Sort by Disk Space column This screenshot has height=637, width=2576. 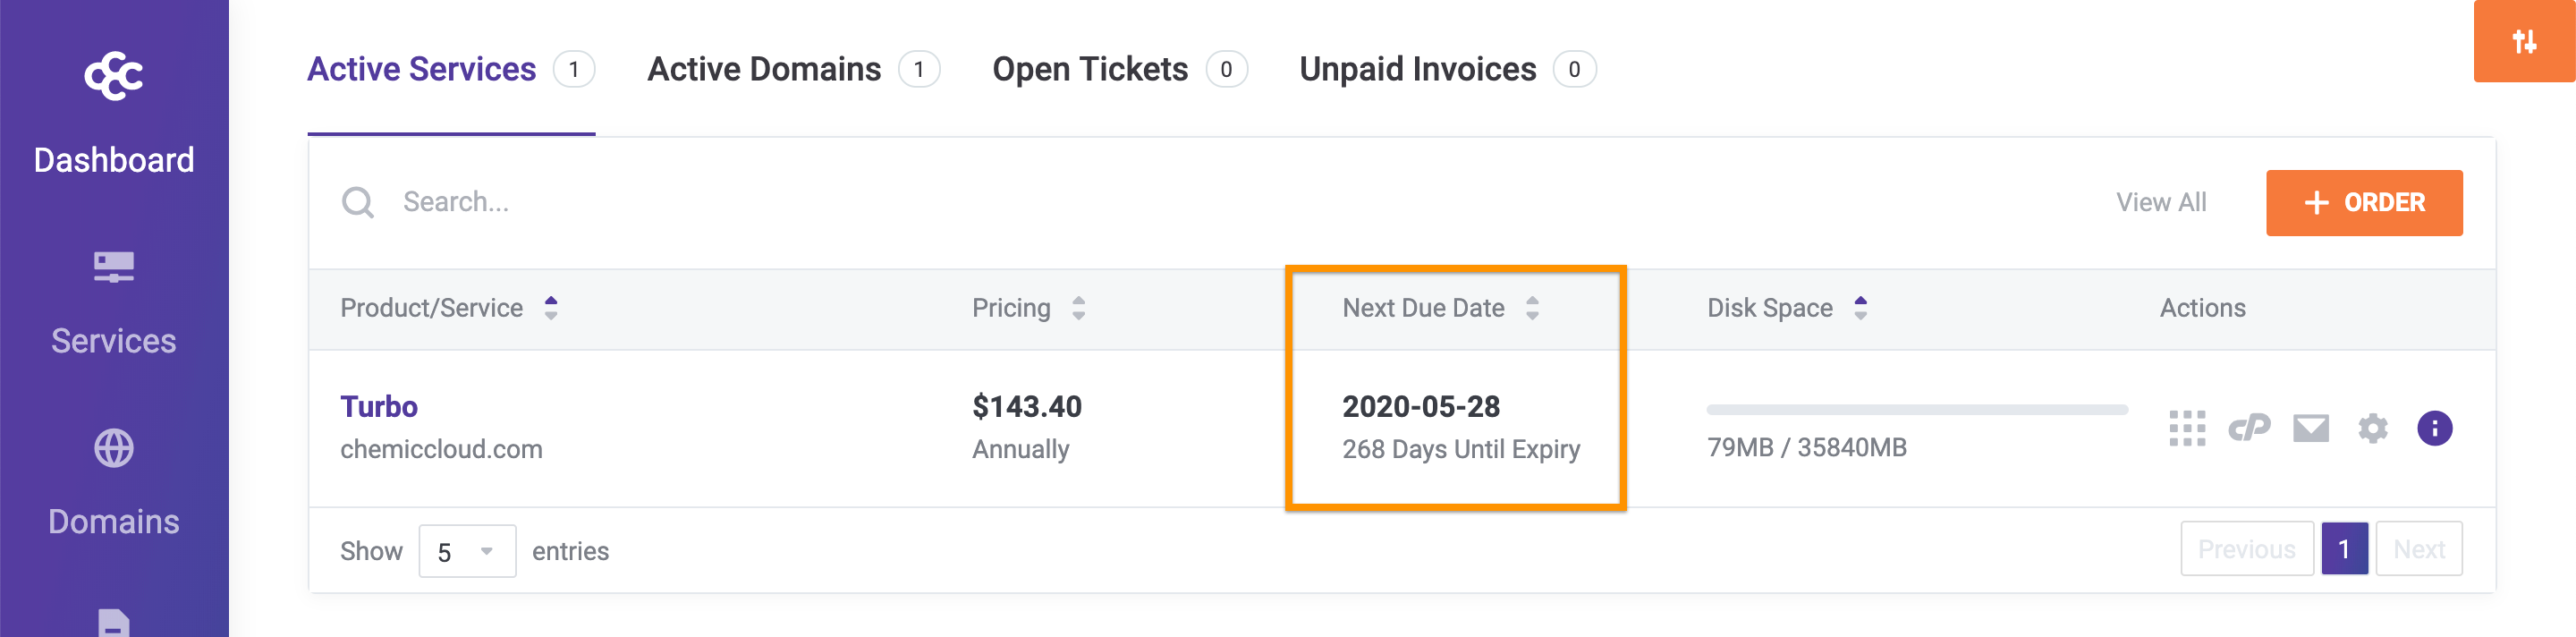tap(1860, 308)
